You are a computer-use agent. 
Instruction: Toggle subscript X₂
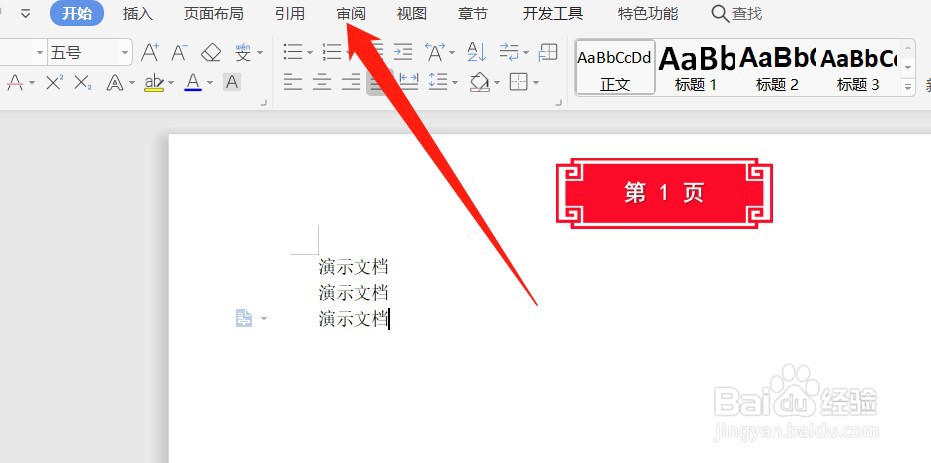click(x=83, y=83)
